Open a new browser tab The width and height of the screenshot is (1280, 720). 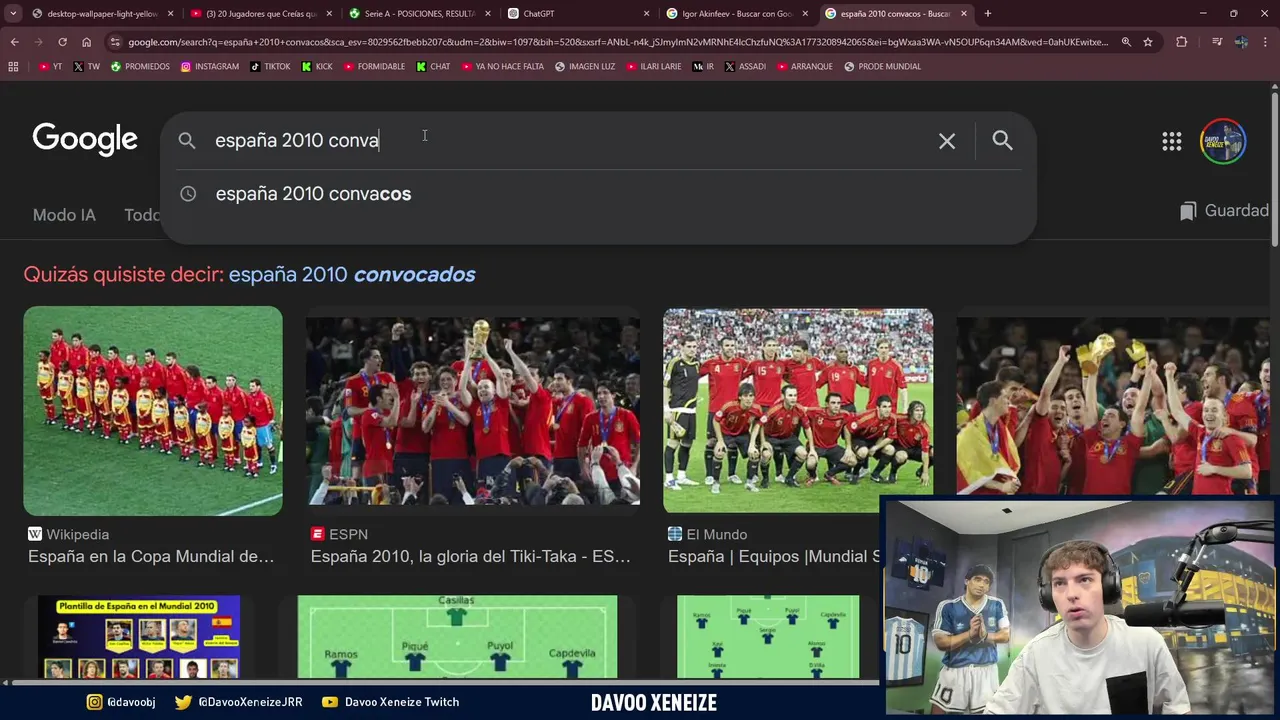click(x=988, y=14)
